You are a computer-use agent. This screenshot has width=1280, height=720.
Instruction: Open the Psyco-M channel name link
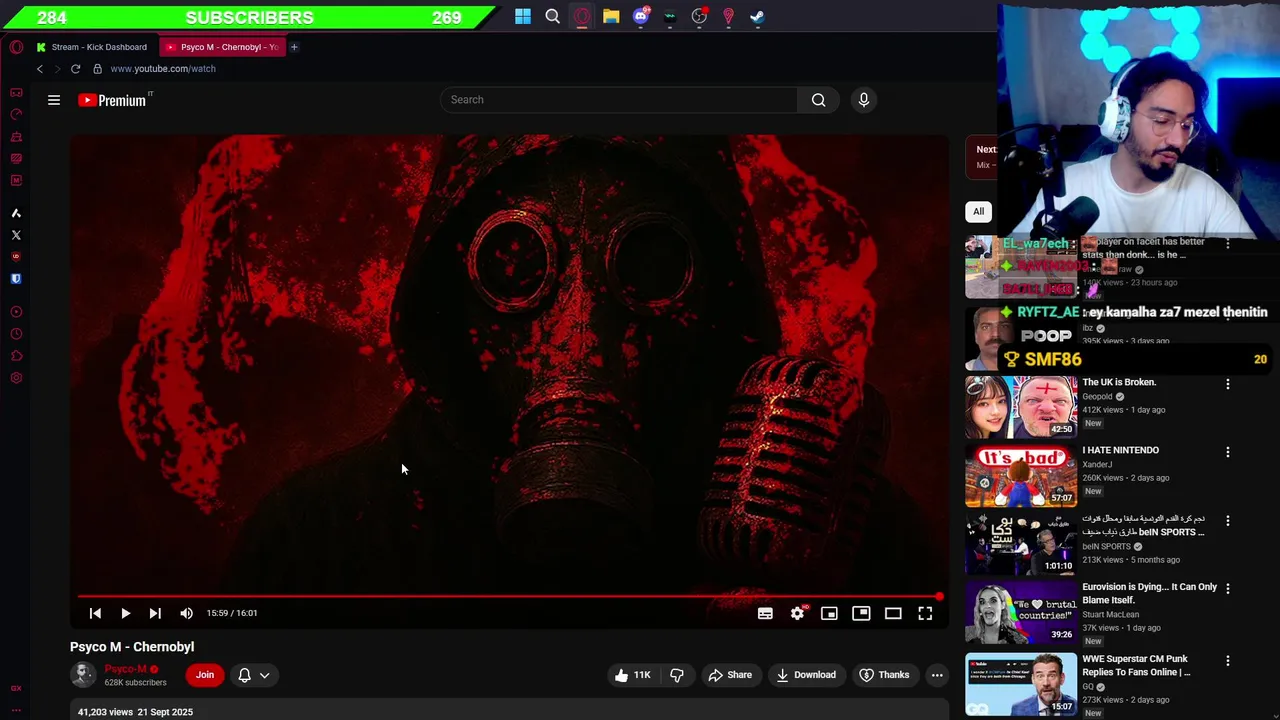[x=126, y=669]
